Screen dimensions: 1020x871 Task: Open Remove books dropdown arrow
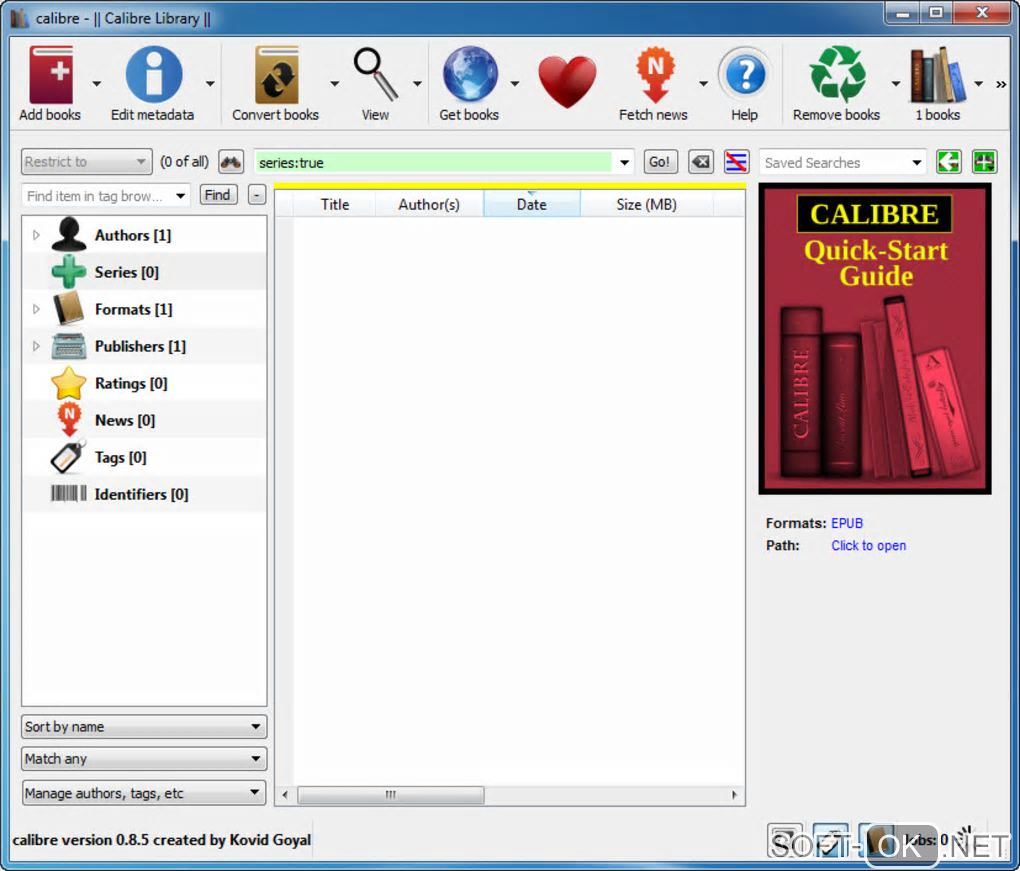point(896,83)
